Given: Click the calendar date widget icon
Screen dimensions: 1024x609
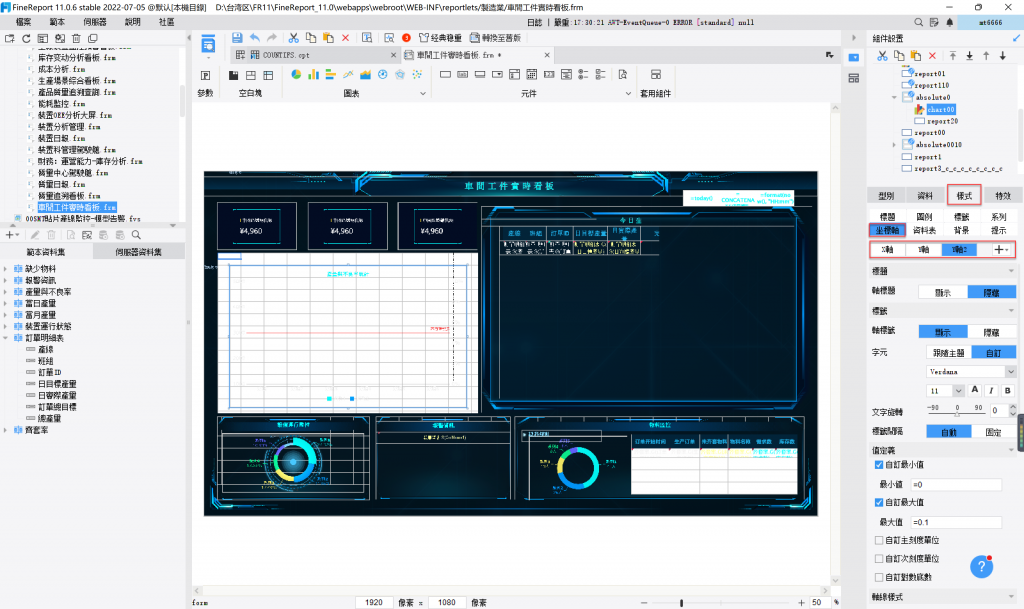Looking at the screenshot, I should [532, 74].
